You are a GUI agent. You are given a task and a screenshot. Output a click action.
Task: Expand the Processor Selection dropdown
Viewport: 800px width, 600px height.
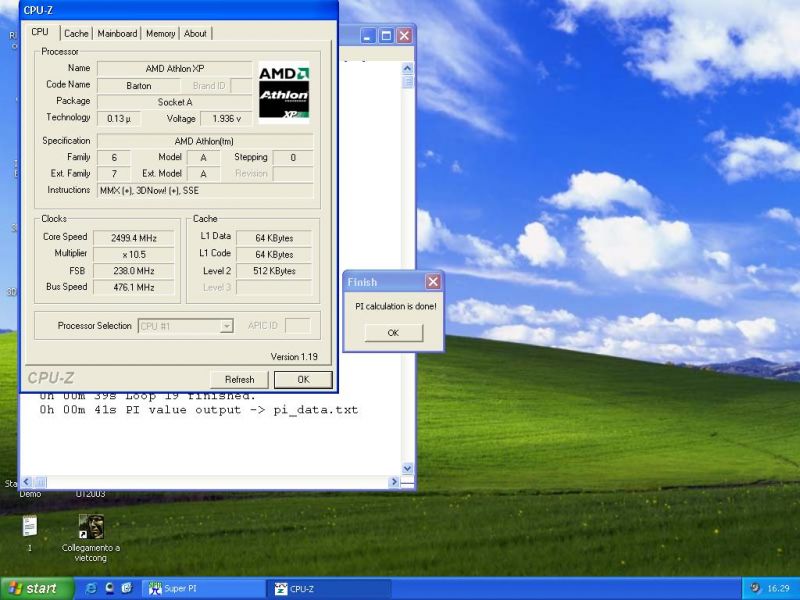[227, 326]
